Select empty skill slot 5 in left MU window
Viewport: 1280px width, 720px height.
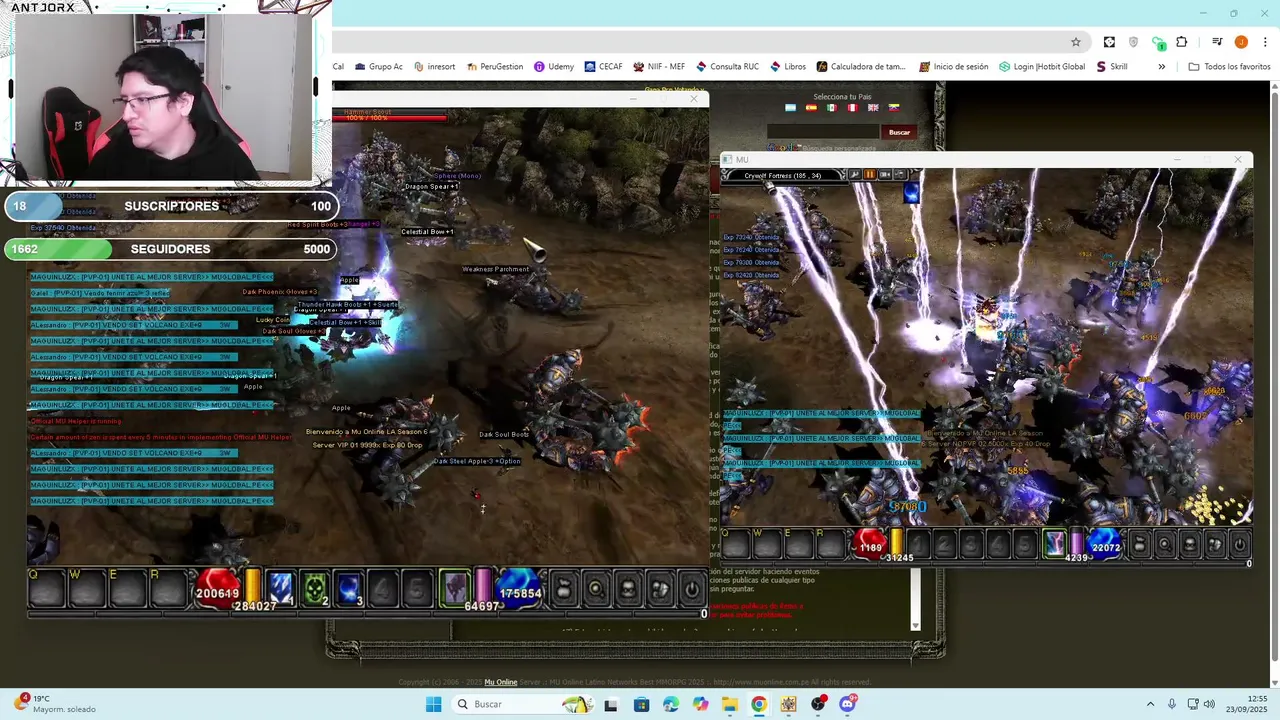[417, 589]
